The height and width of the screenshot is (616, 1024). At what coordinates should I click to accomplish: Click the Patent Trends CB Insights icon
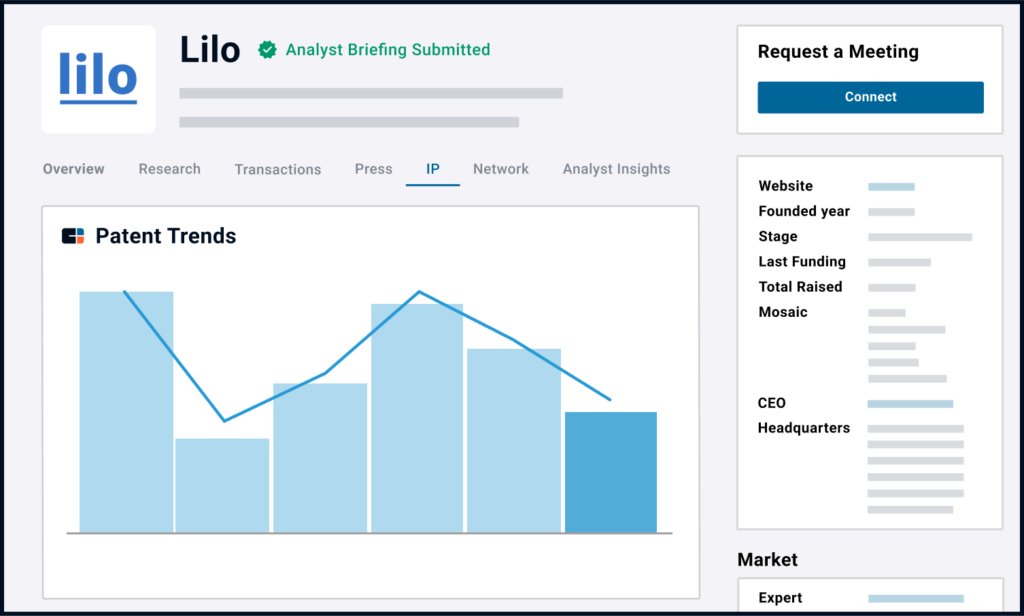pyautogui.click(x=73, y=236)
